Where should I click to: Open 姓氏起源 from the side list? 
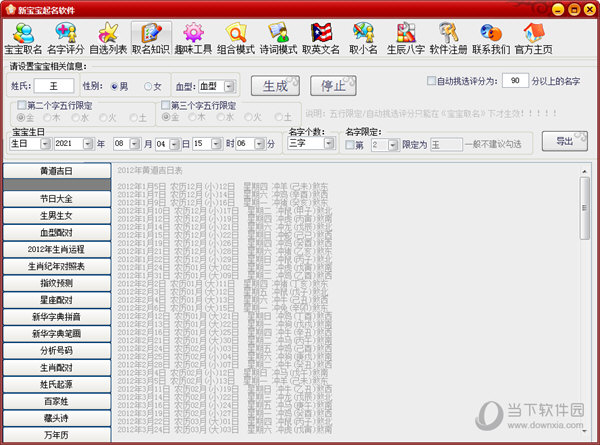point(57,384)
